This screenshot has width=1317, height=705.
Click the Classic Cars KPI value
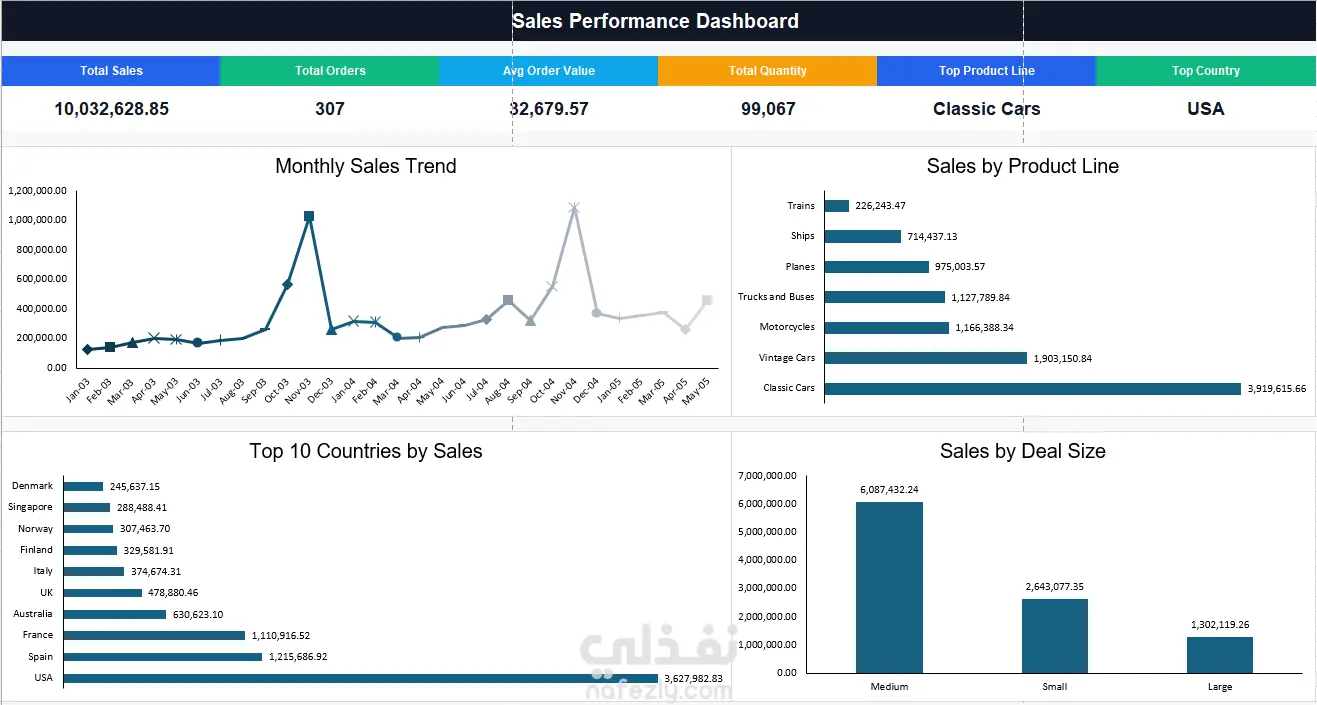pyautogui.click(x=986, y=109)
